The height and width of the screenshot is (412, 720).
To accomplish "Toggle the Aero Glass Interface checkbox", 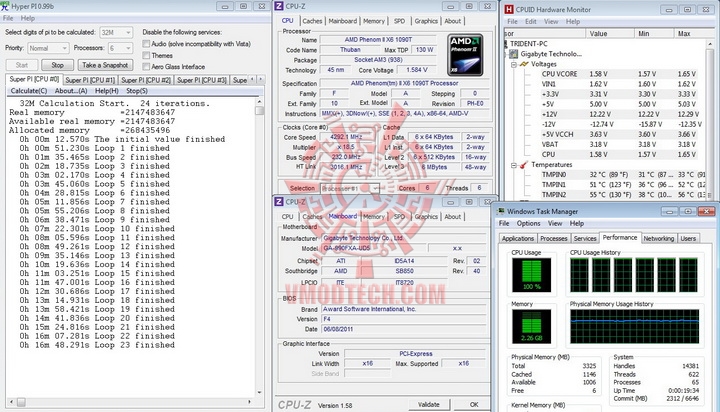I will 146,67.
